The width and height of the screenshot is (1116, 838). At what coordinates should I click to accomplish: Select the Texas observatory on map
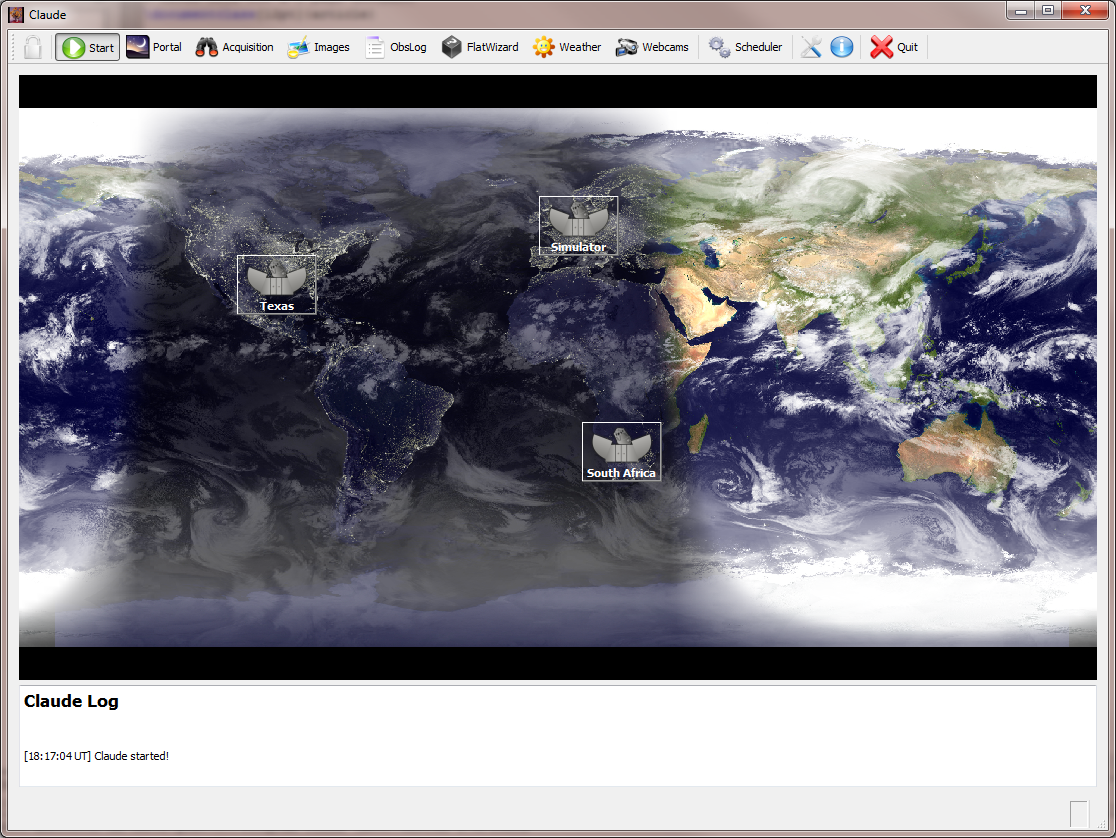tap(276, 284)
